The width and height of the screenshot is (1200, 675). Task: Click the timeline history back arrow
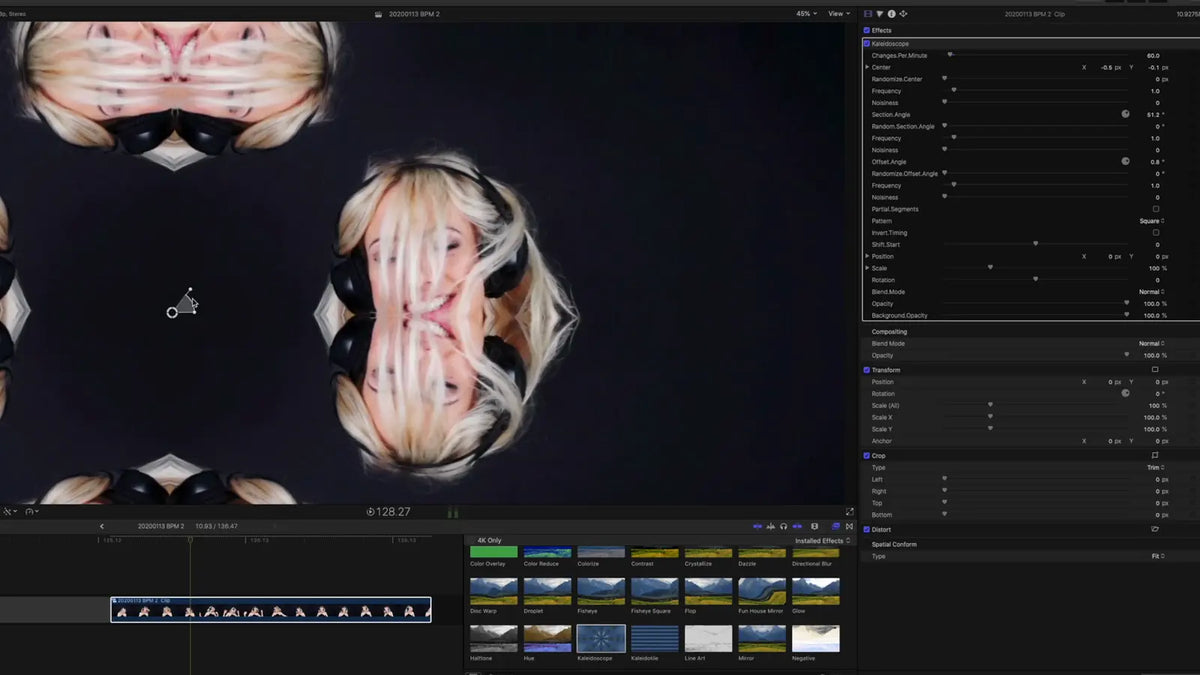click(x=101, y=526)
